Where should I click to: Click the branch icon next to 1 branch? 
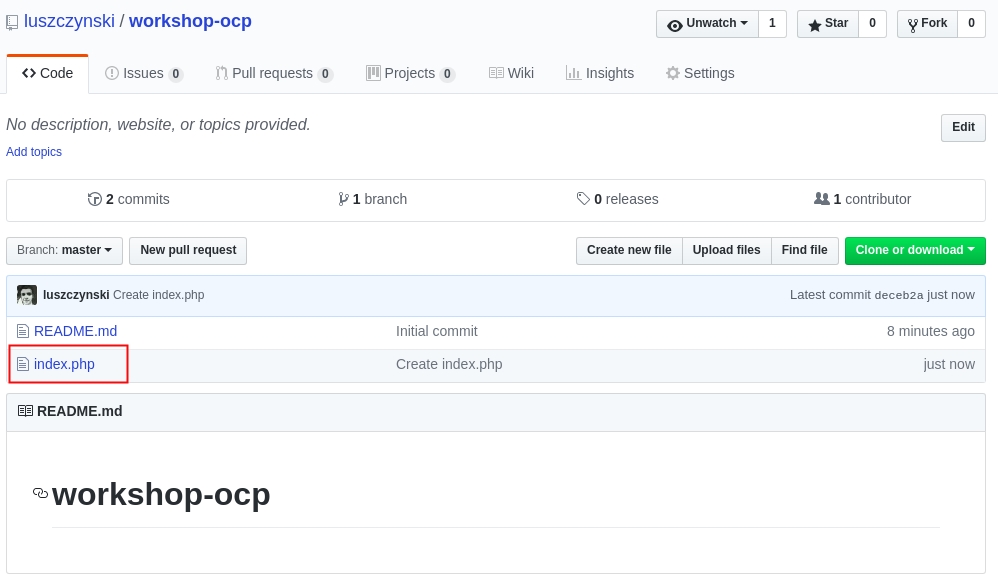(343, 199)
